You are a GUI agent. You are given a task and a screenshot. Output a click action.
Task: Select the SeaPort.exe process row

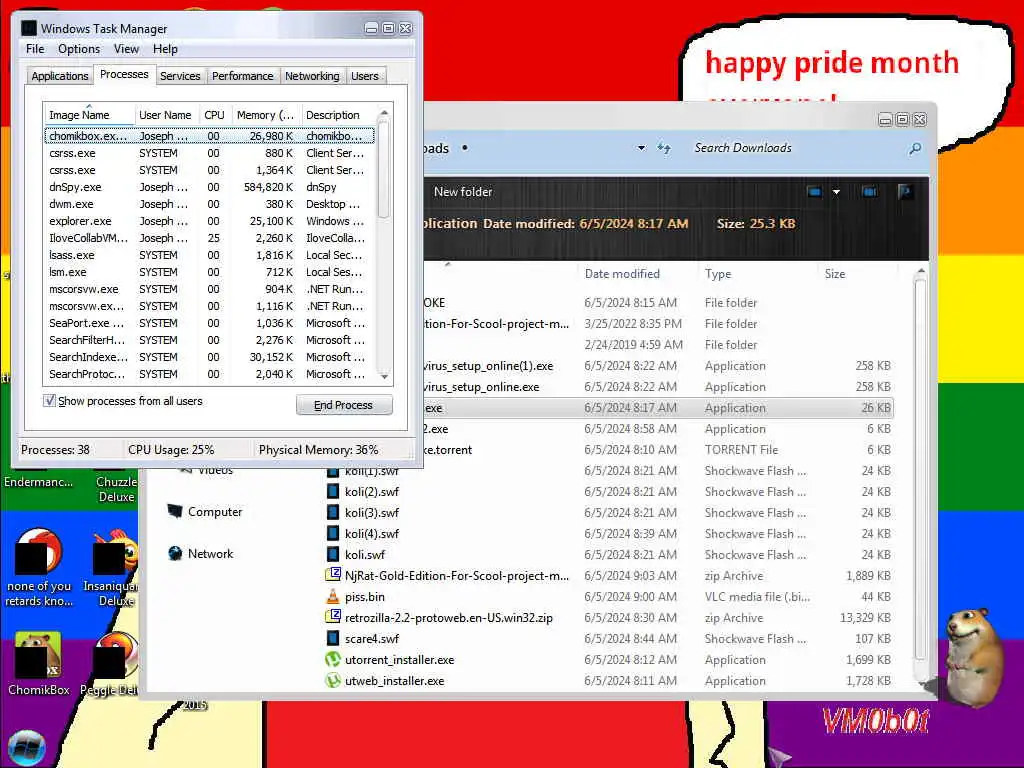(x=209, y=323)
